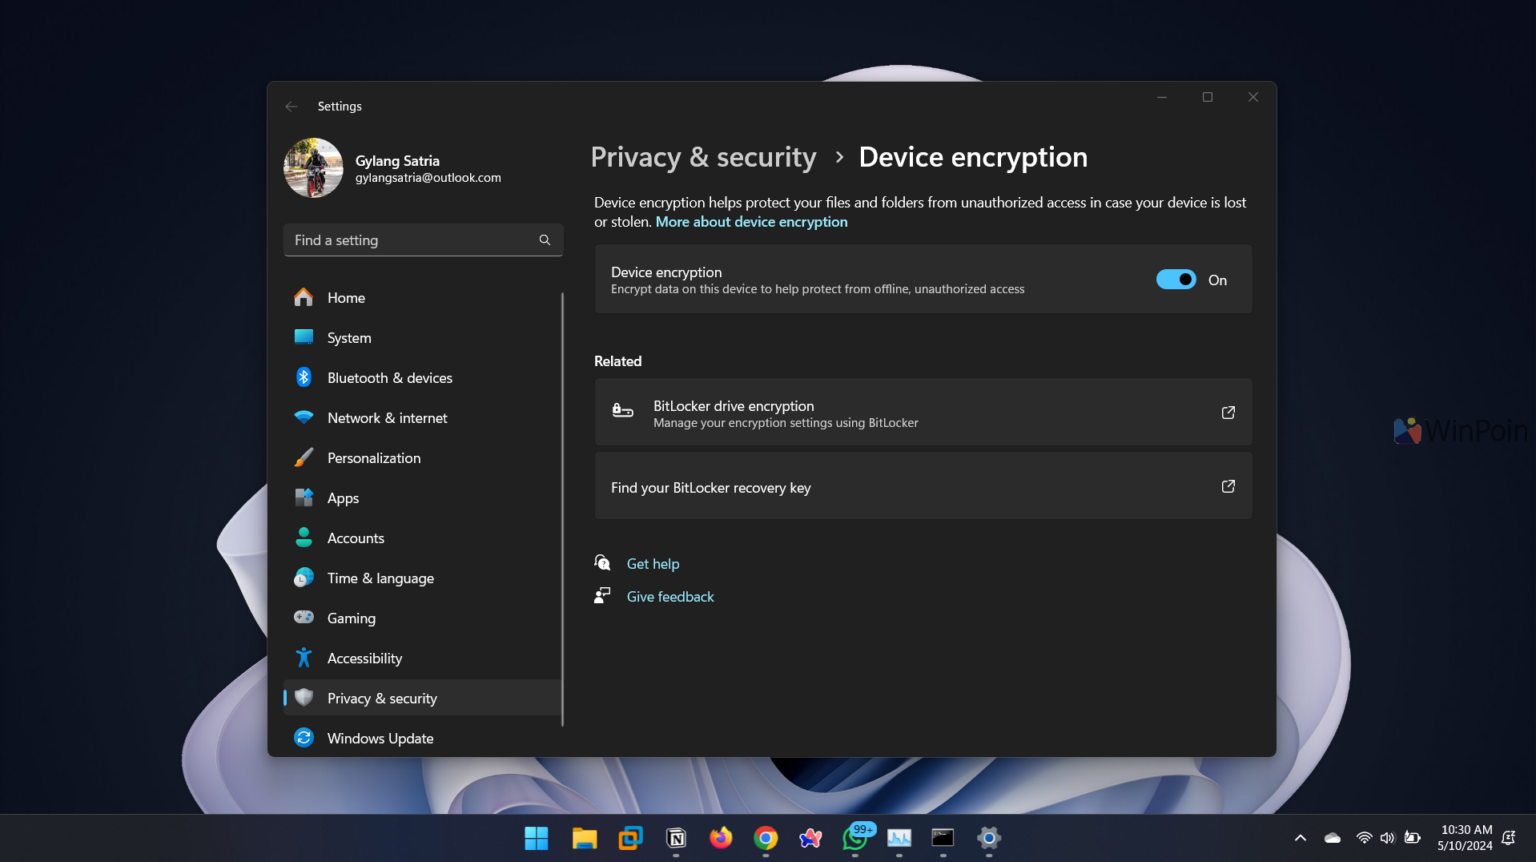1536x862 pixels.
Task: Select the Accessibility icon in the sidebar
Action: point(303,657)
